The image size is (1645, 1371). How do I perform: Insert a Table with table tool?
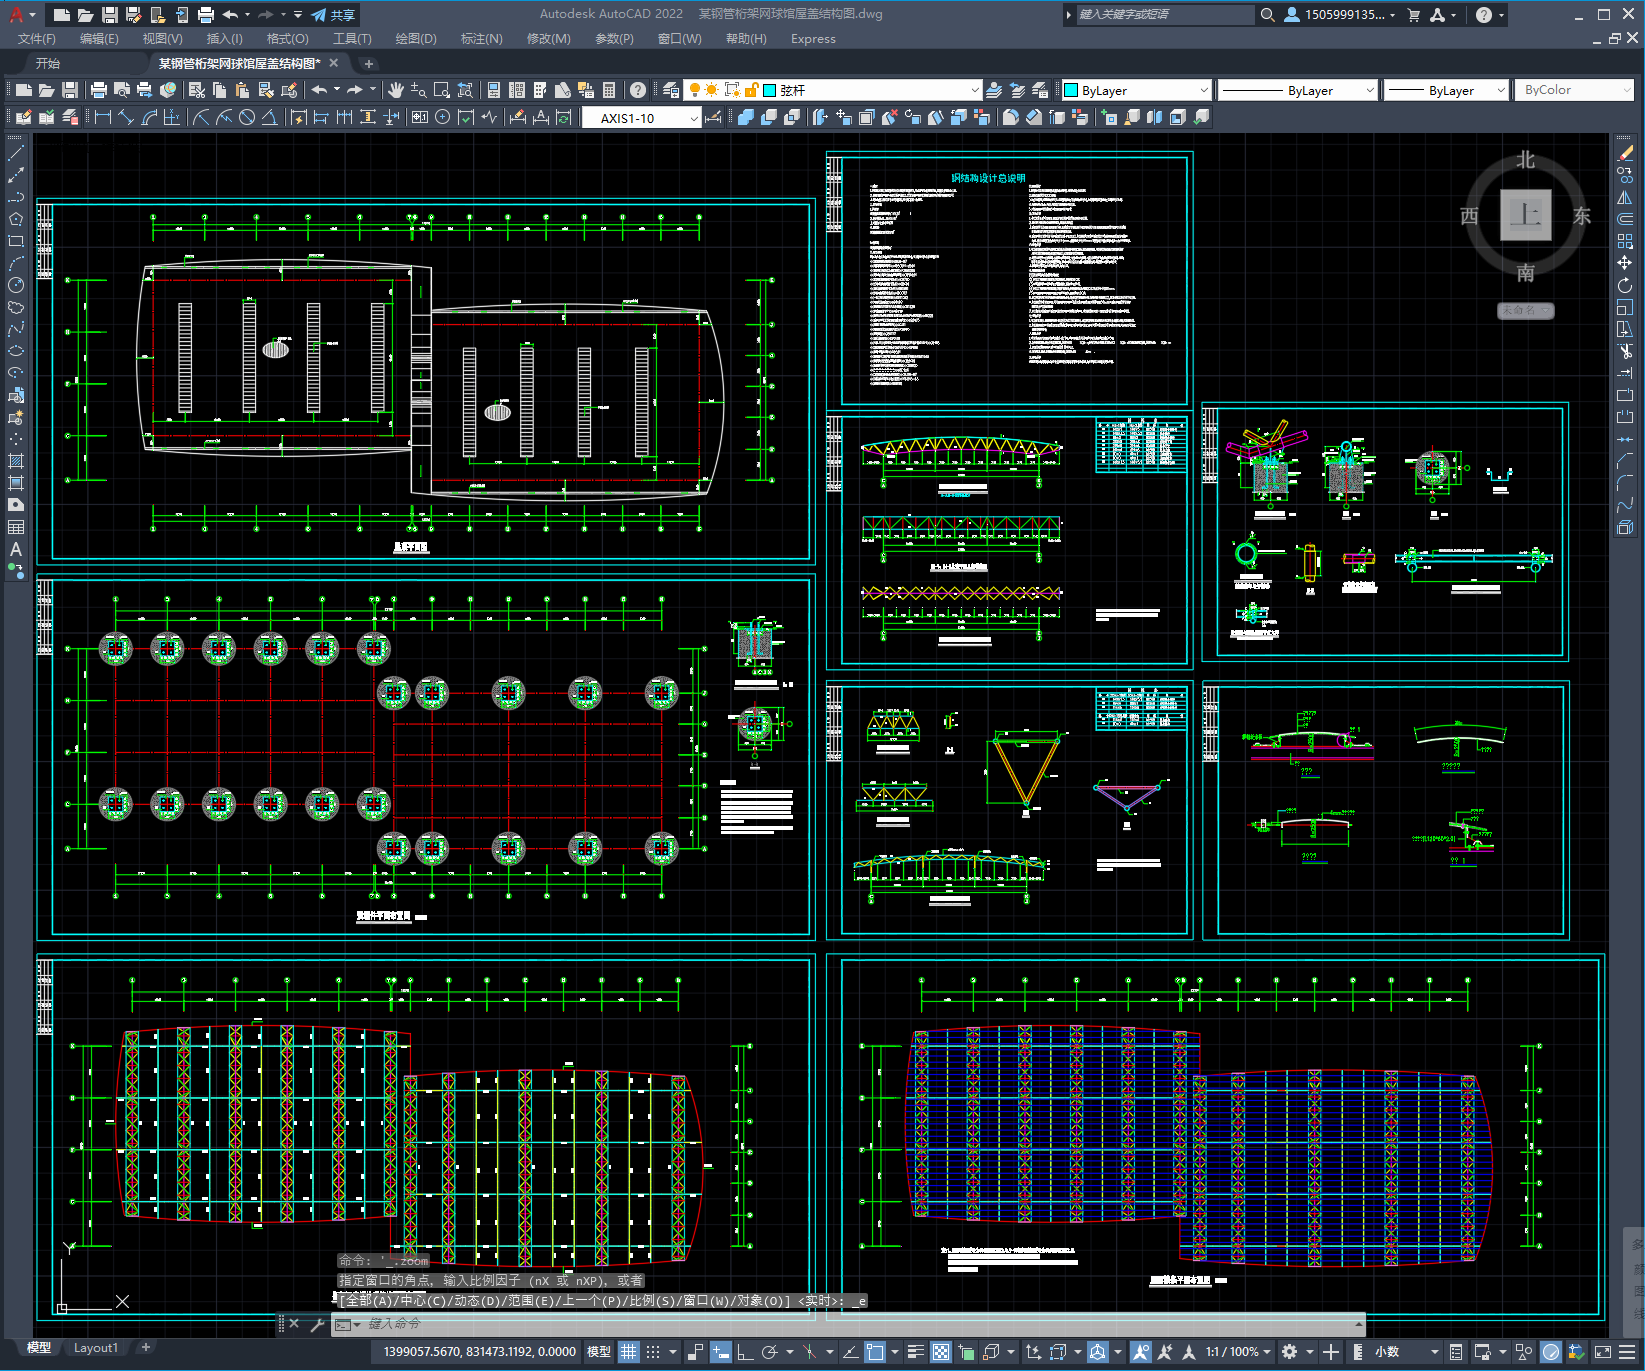(16, 527)
